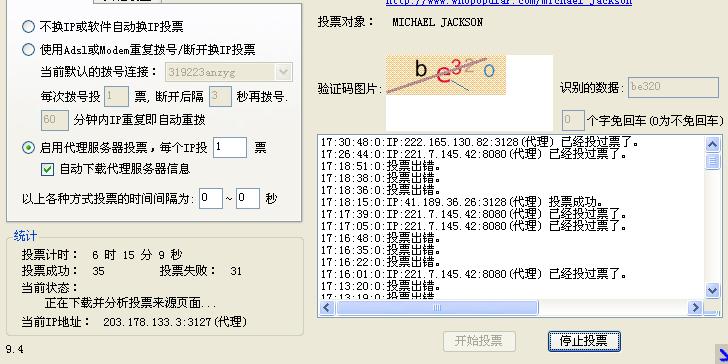Click the vertical scrollbar thumb in log

(713, 162)
